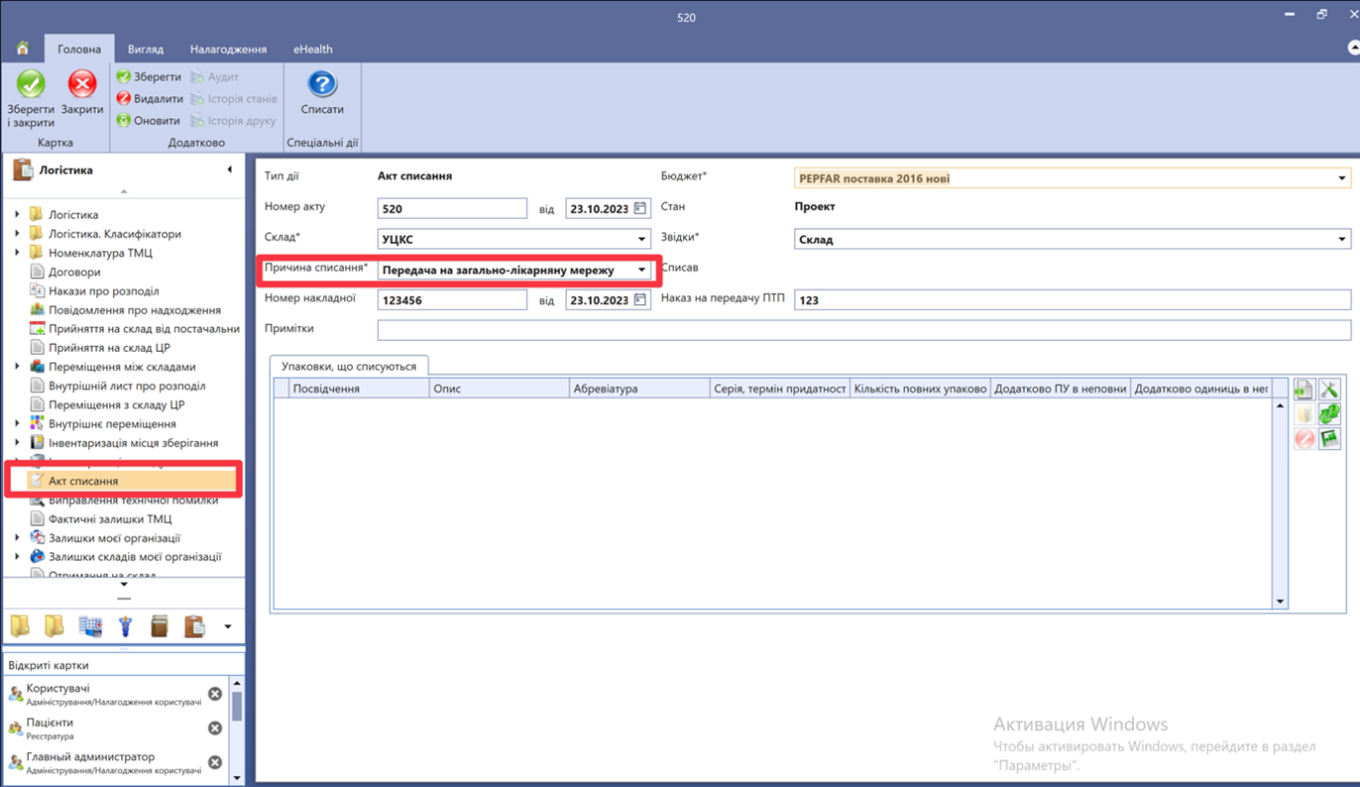Screen dimensions: 1360x787
Task: Click the hospital building module icon
Action: [x=90, y=627]
